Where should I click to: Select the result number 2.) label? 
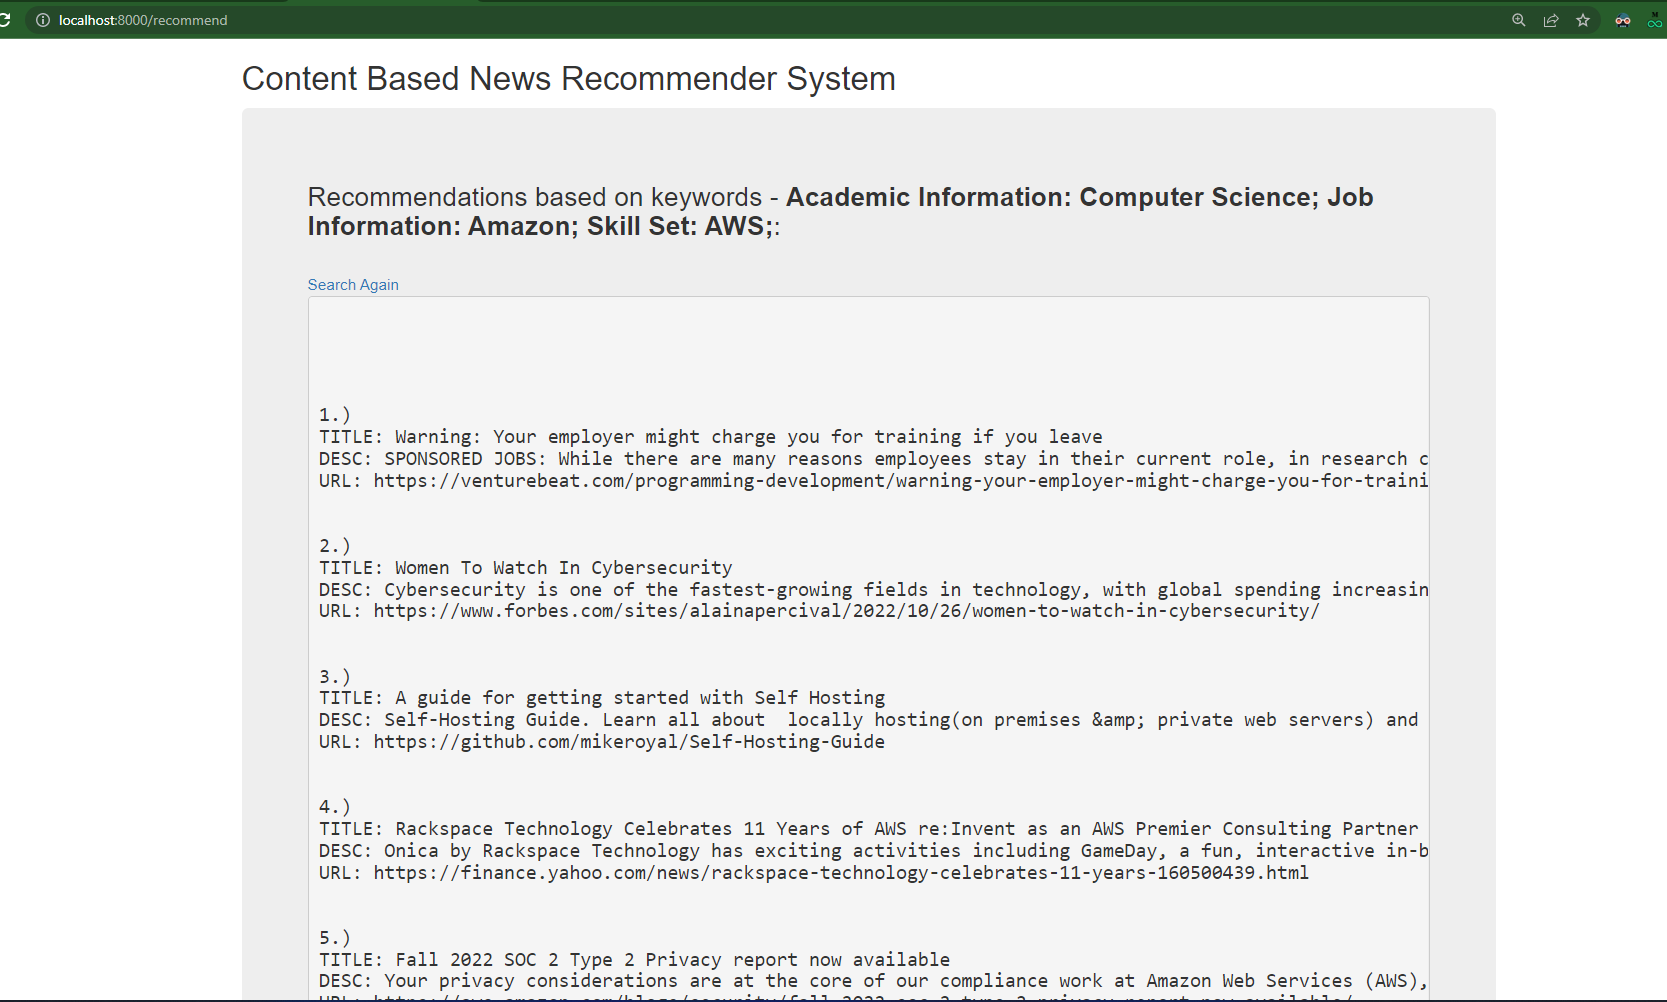[x=335, y=546]
